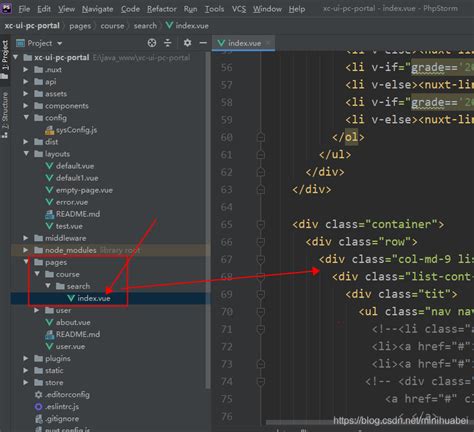
Task: Open the Structure tool window sidebar button
Action: [x=5, y=115]
